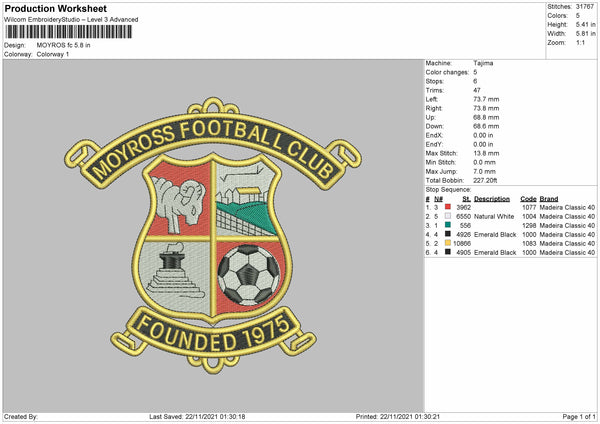This screenshot has width=600, height=424.
Task: Click thread code 1298
Action: click(x=529, y=226)
